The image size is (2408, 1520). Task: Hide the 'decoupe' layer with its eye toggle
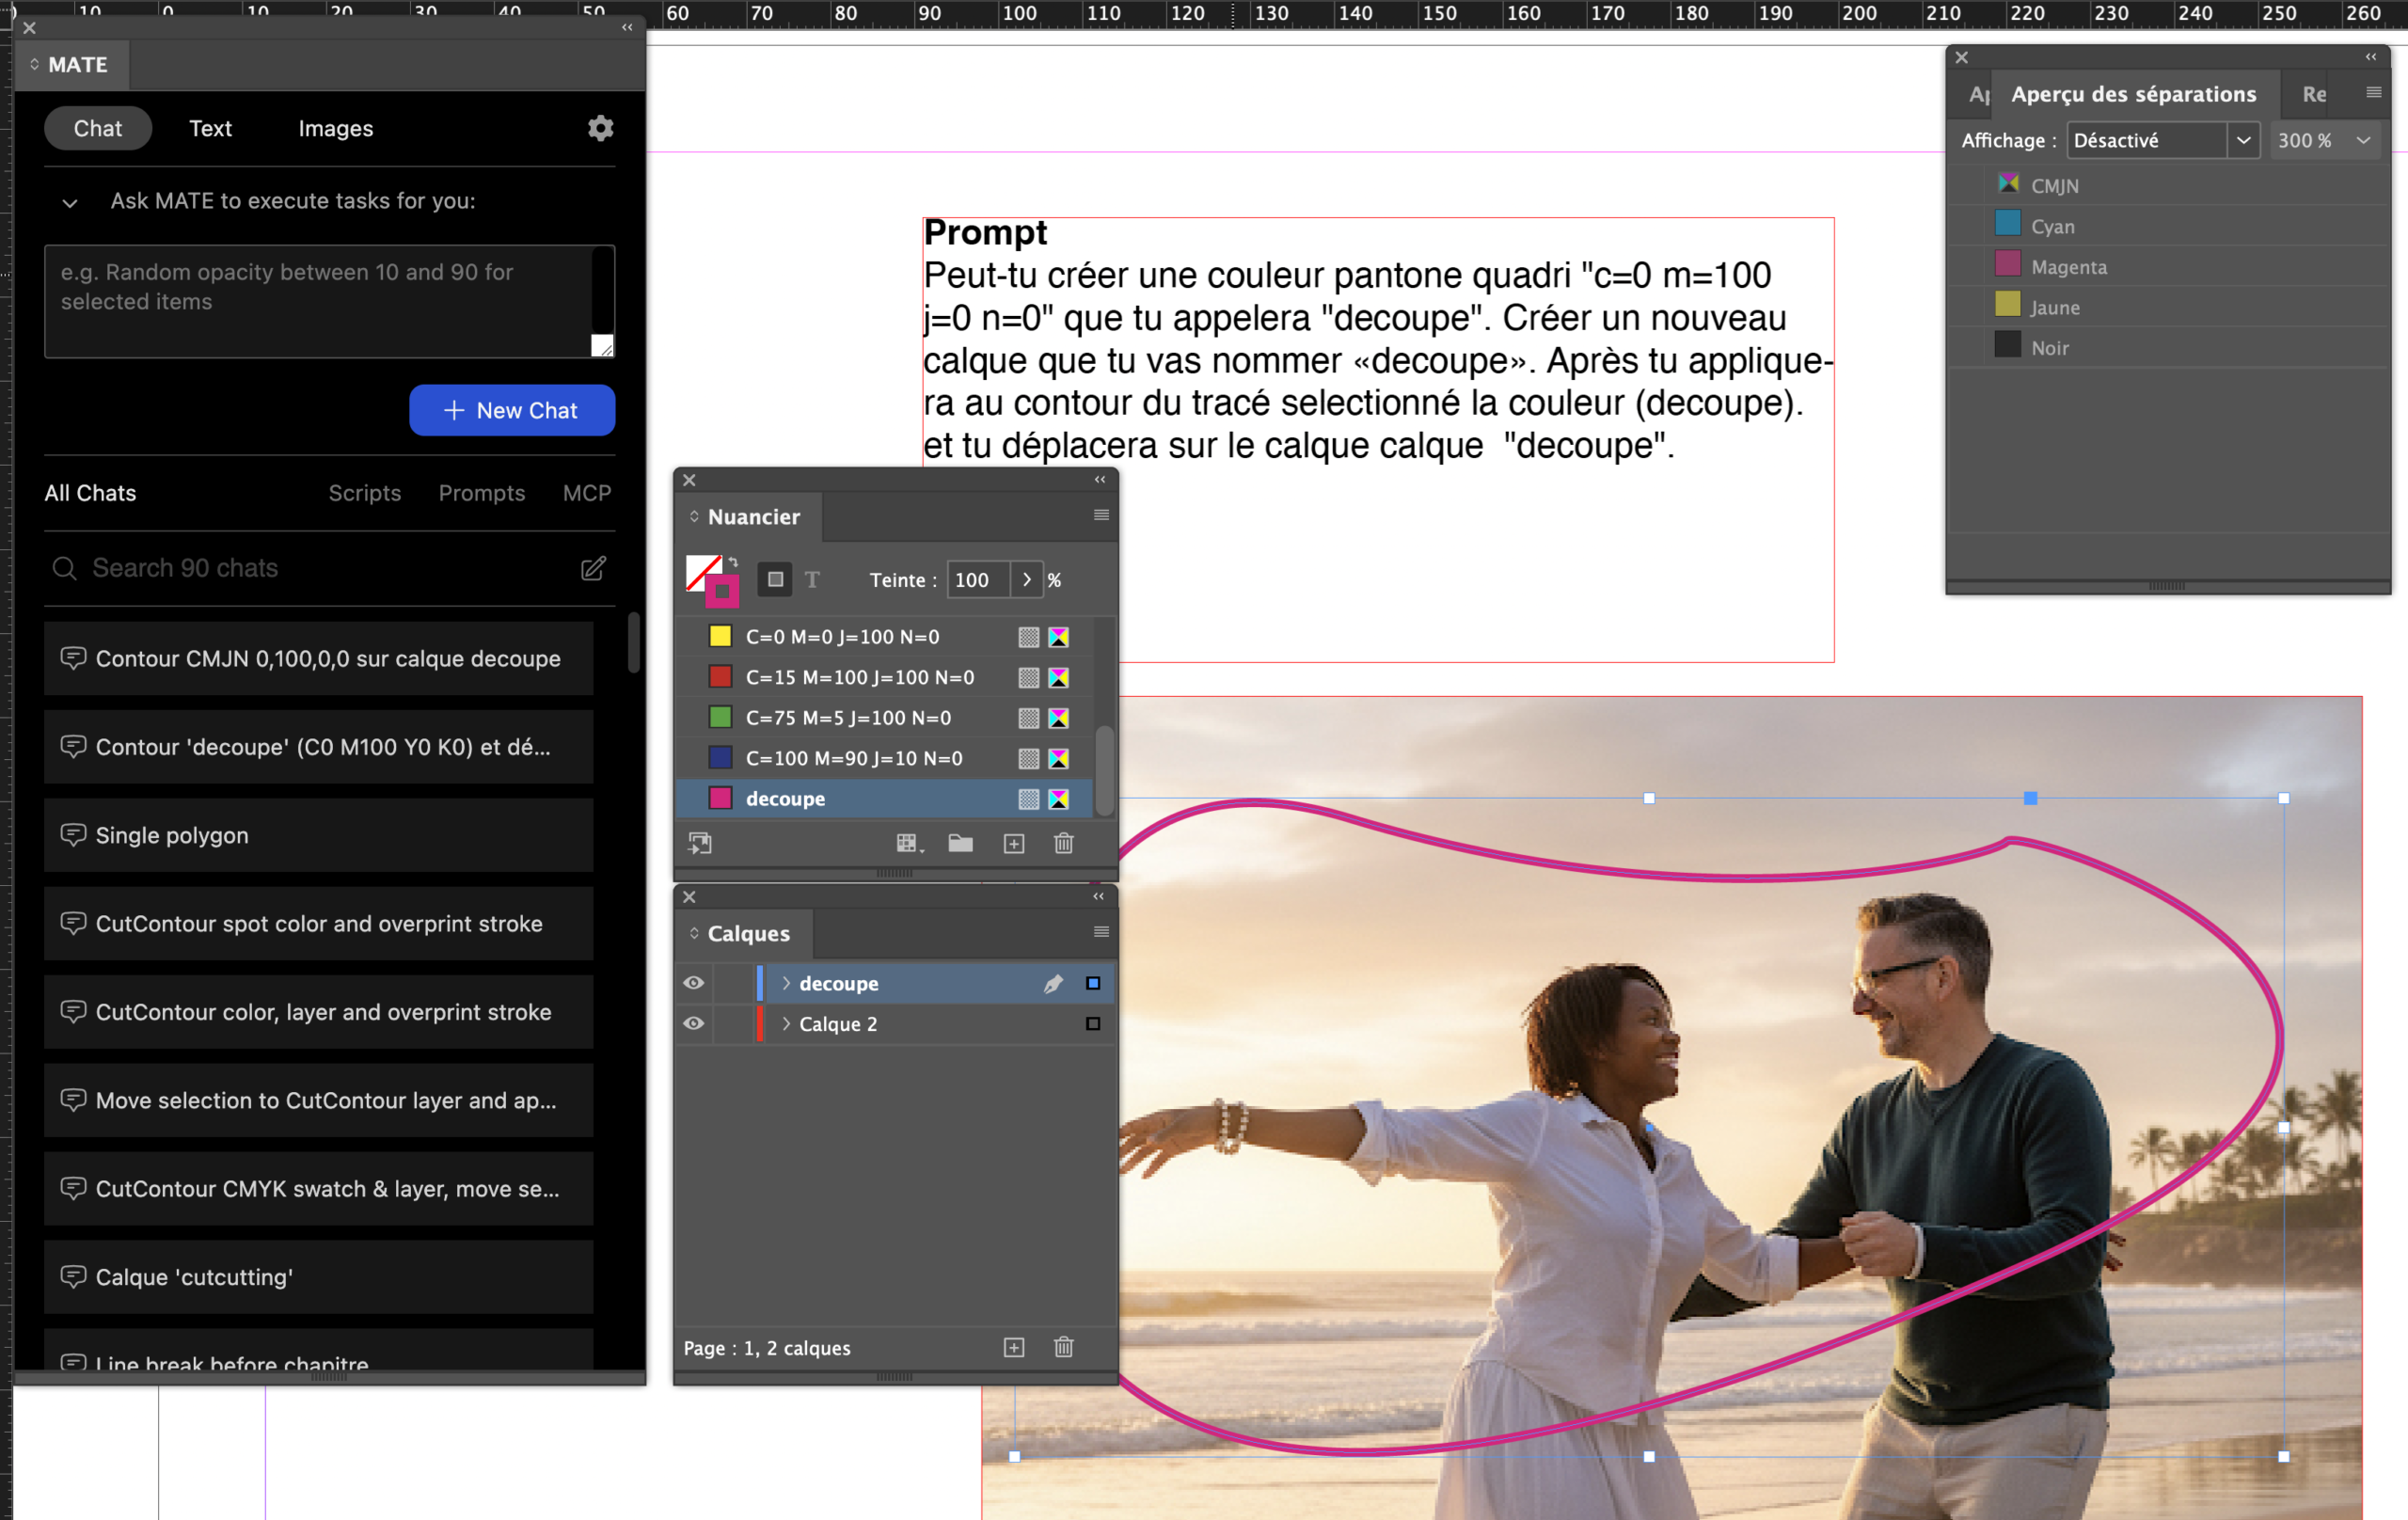tap(693, 983)
